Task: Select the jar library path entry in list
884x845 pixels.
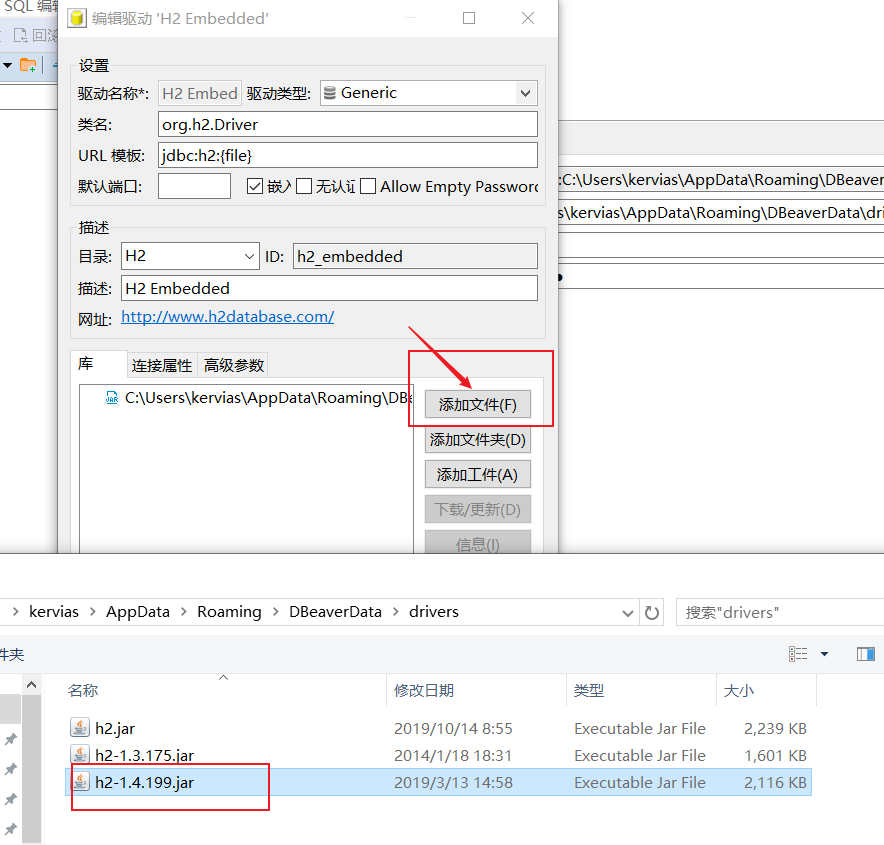Action: (x=258, y=398)
